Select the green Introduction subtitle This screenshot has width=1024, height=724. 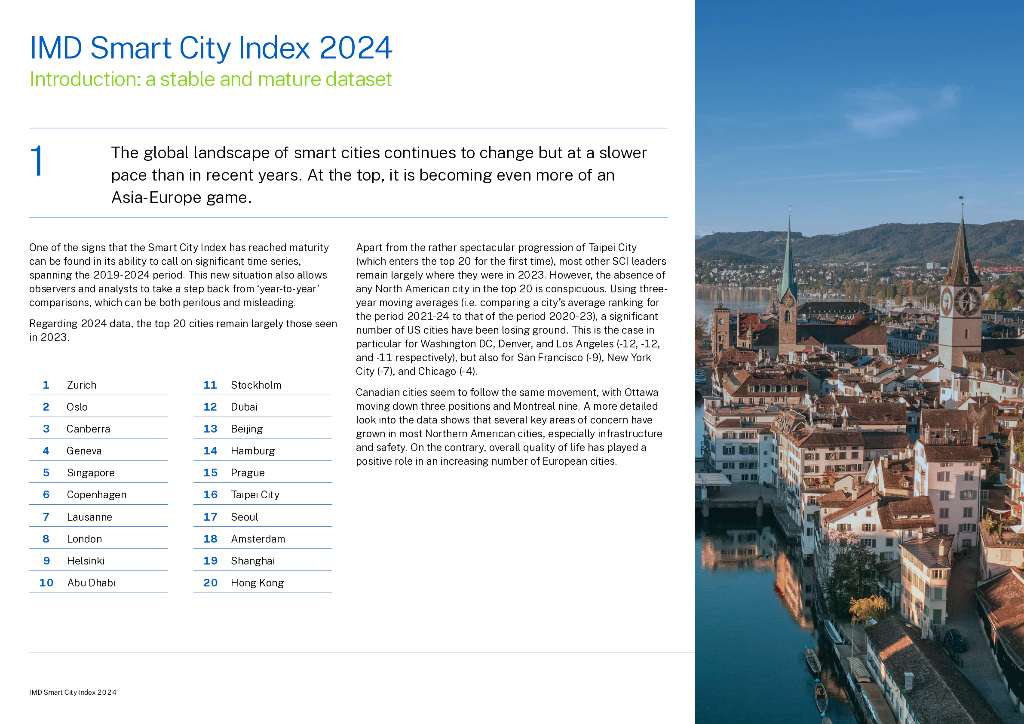point(211,79)
